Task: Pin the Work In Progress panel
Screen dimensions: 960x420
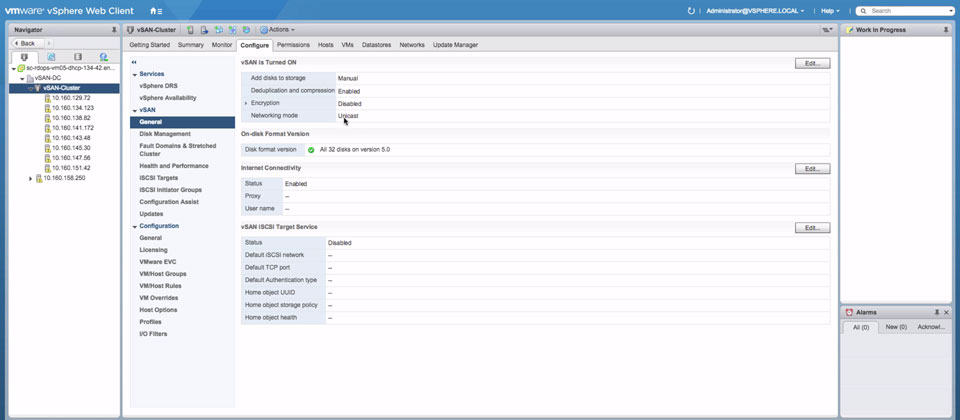Action: click(x=946, y=30)
